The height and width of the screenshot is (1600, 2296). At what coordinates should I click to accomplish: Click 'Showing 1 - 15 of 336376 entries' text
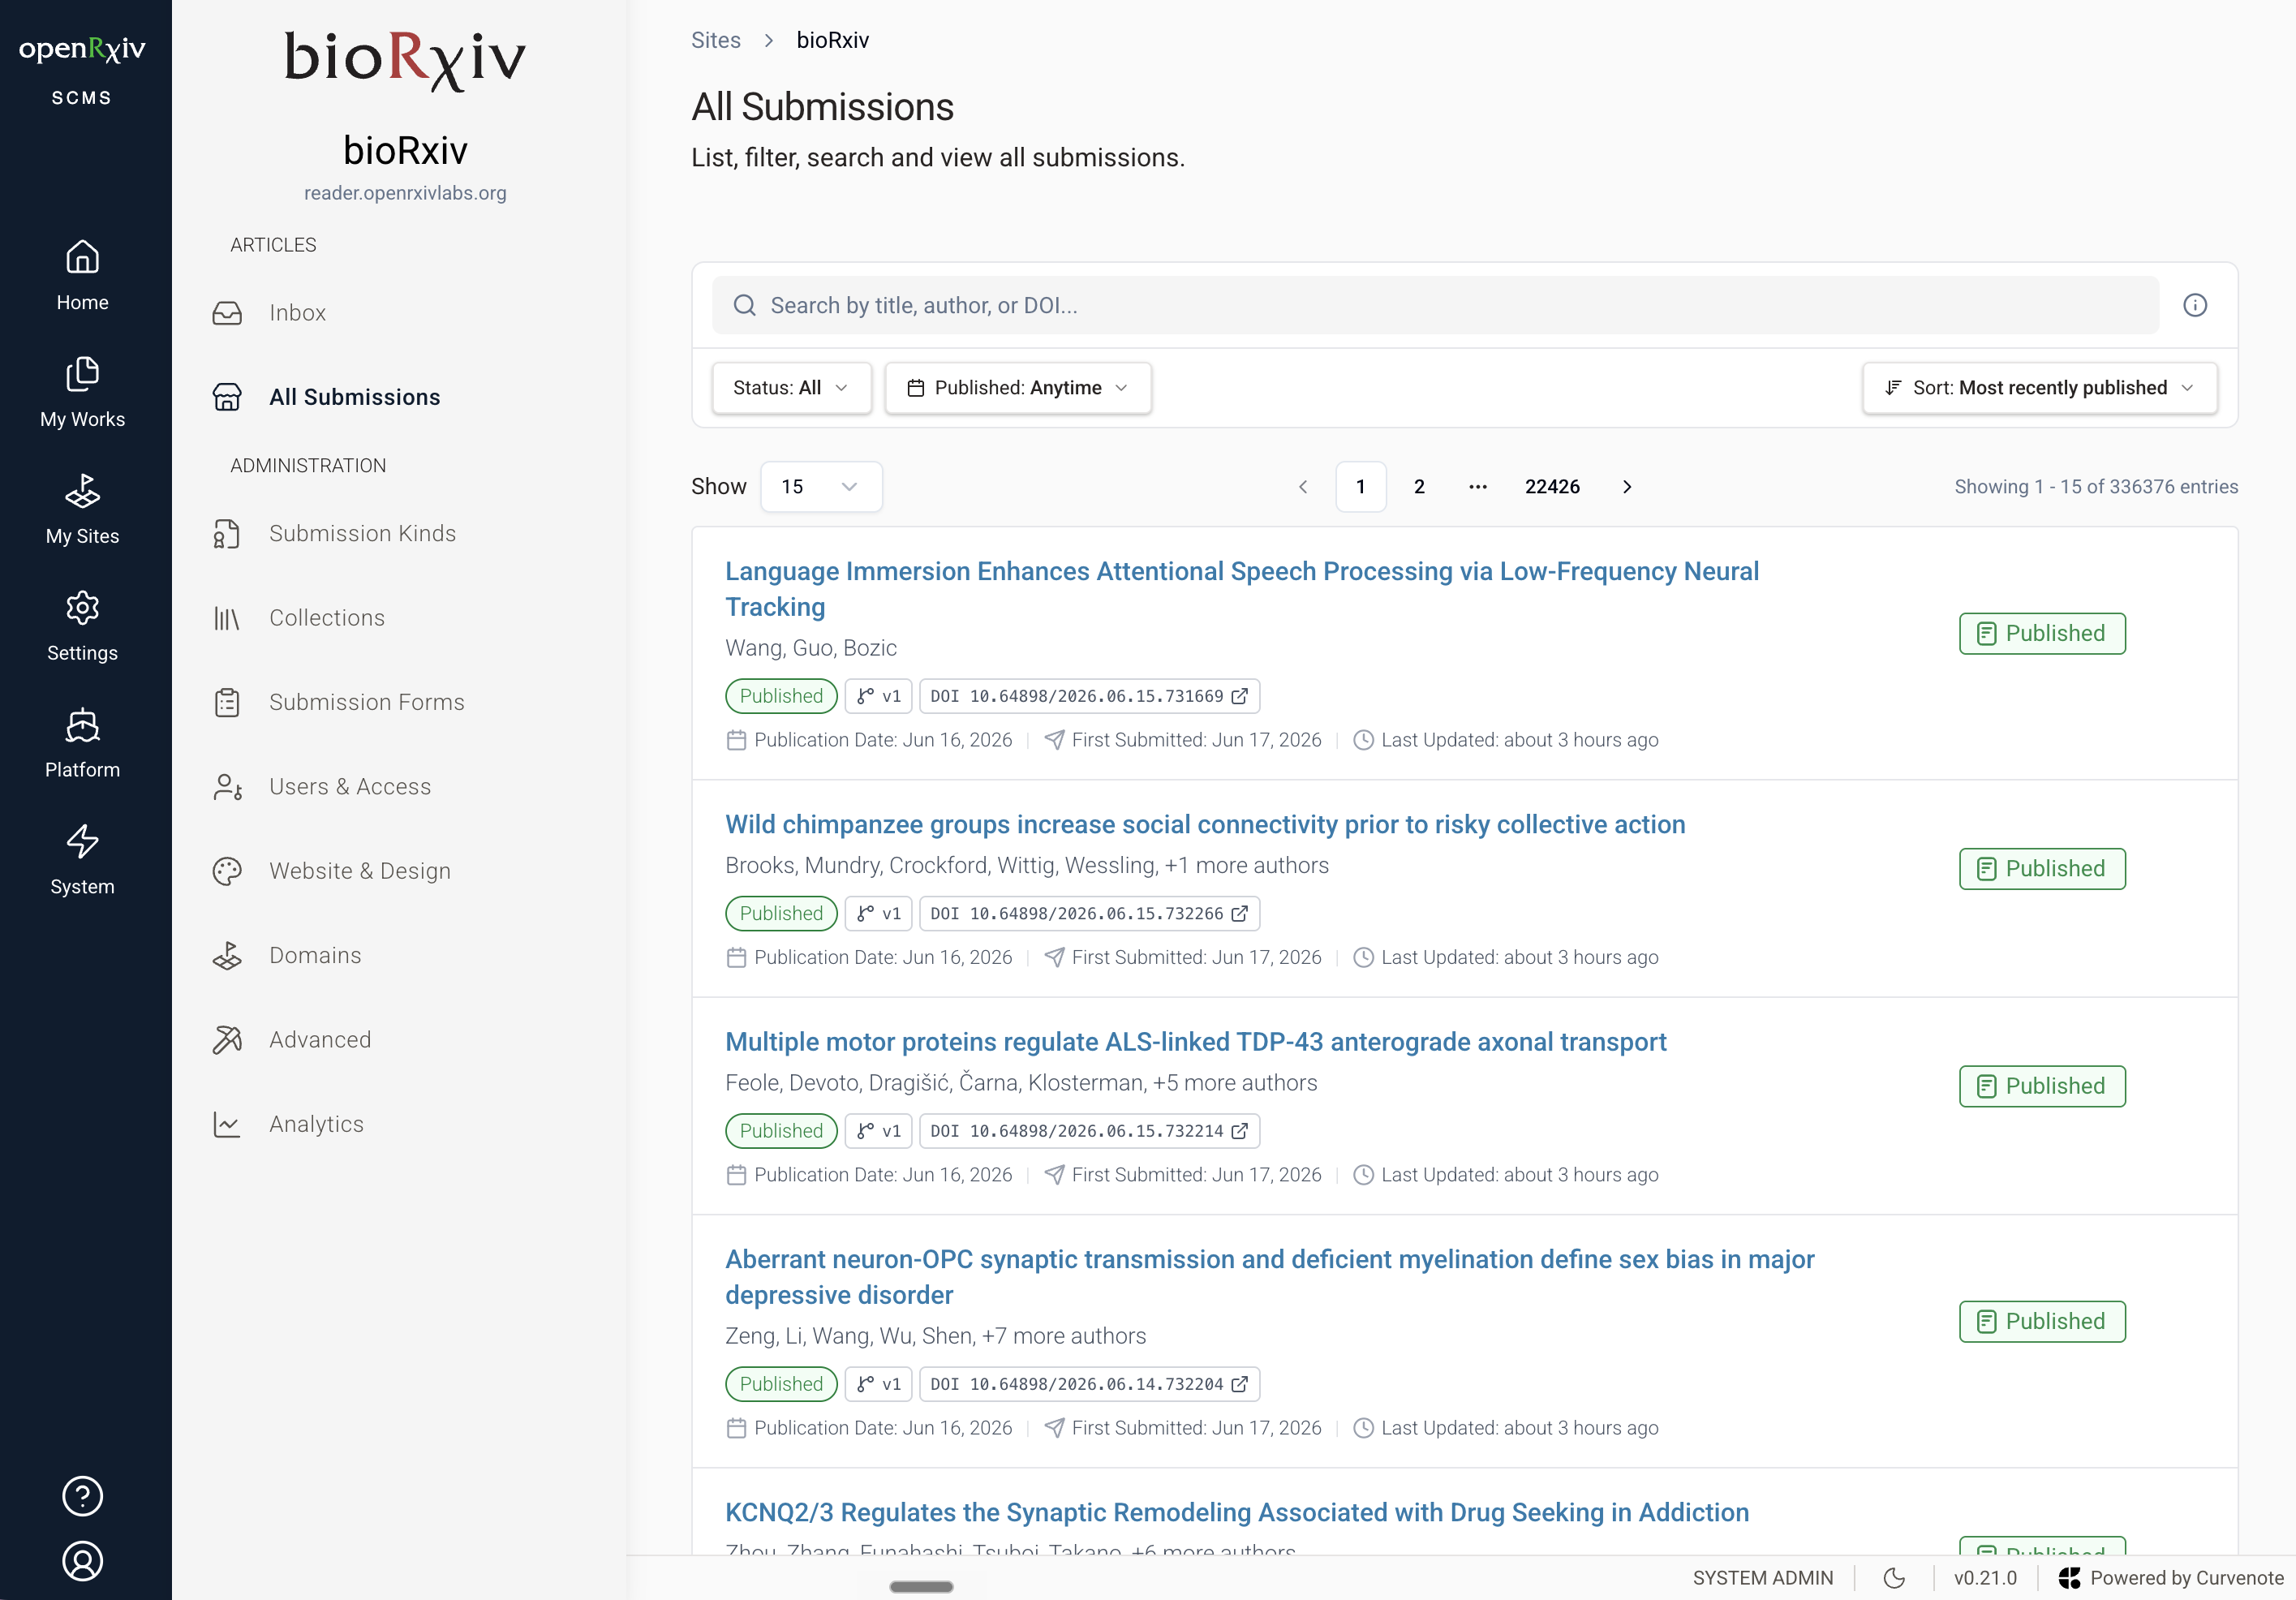[2096, 487]
